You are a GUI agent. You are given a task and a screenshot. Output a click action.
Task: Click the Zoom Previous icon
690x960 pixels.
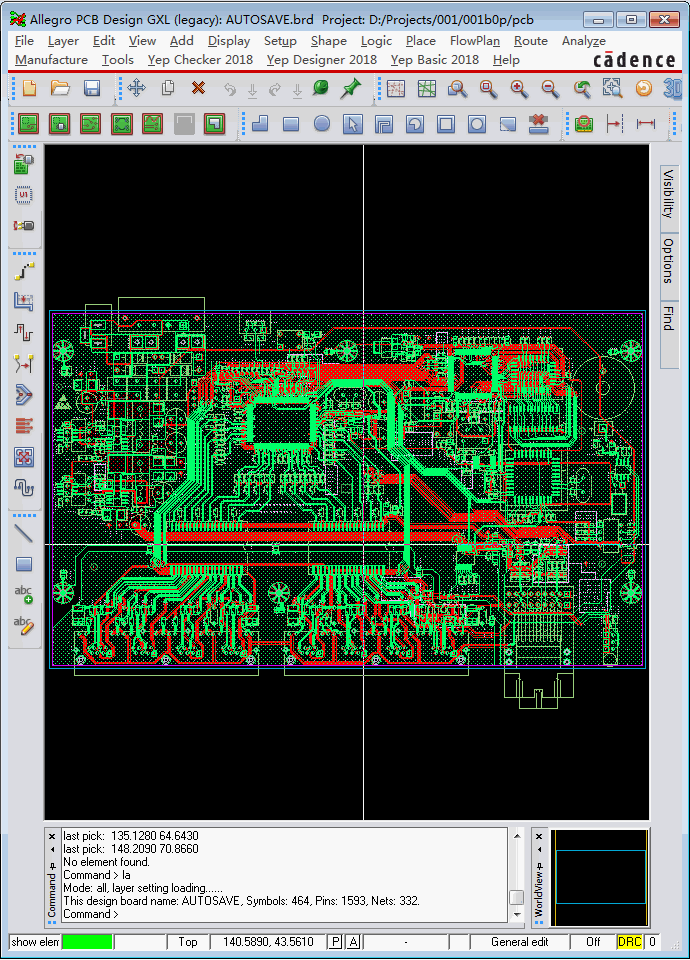pos(581,89)
